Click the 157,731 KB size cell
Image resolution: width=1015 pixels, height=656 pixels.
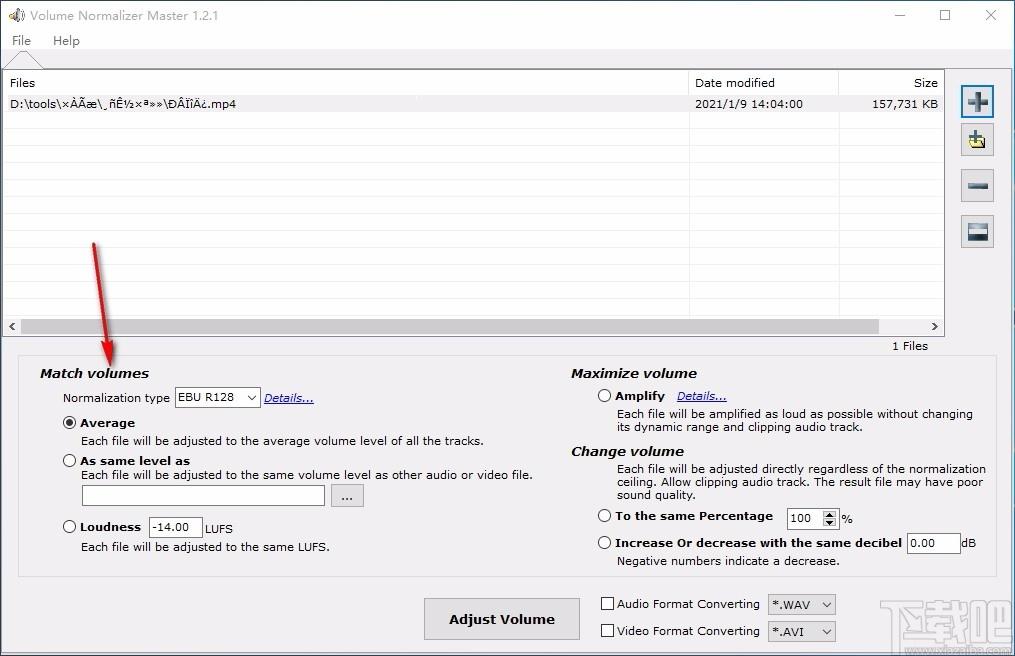click(x=904, y=104)
